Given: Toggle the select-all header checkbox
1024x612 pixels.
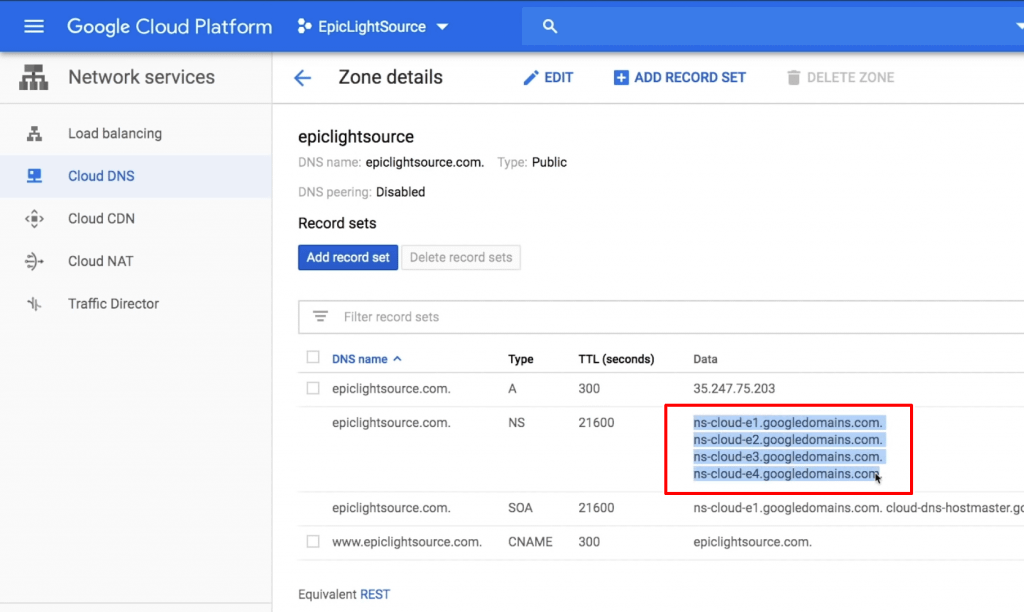Looking at the screenshot, I should 313,357.
